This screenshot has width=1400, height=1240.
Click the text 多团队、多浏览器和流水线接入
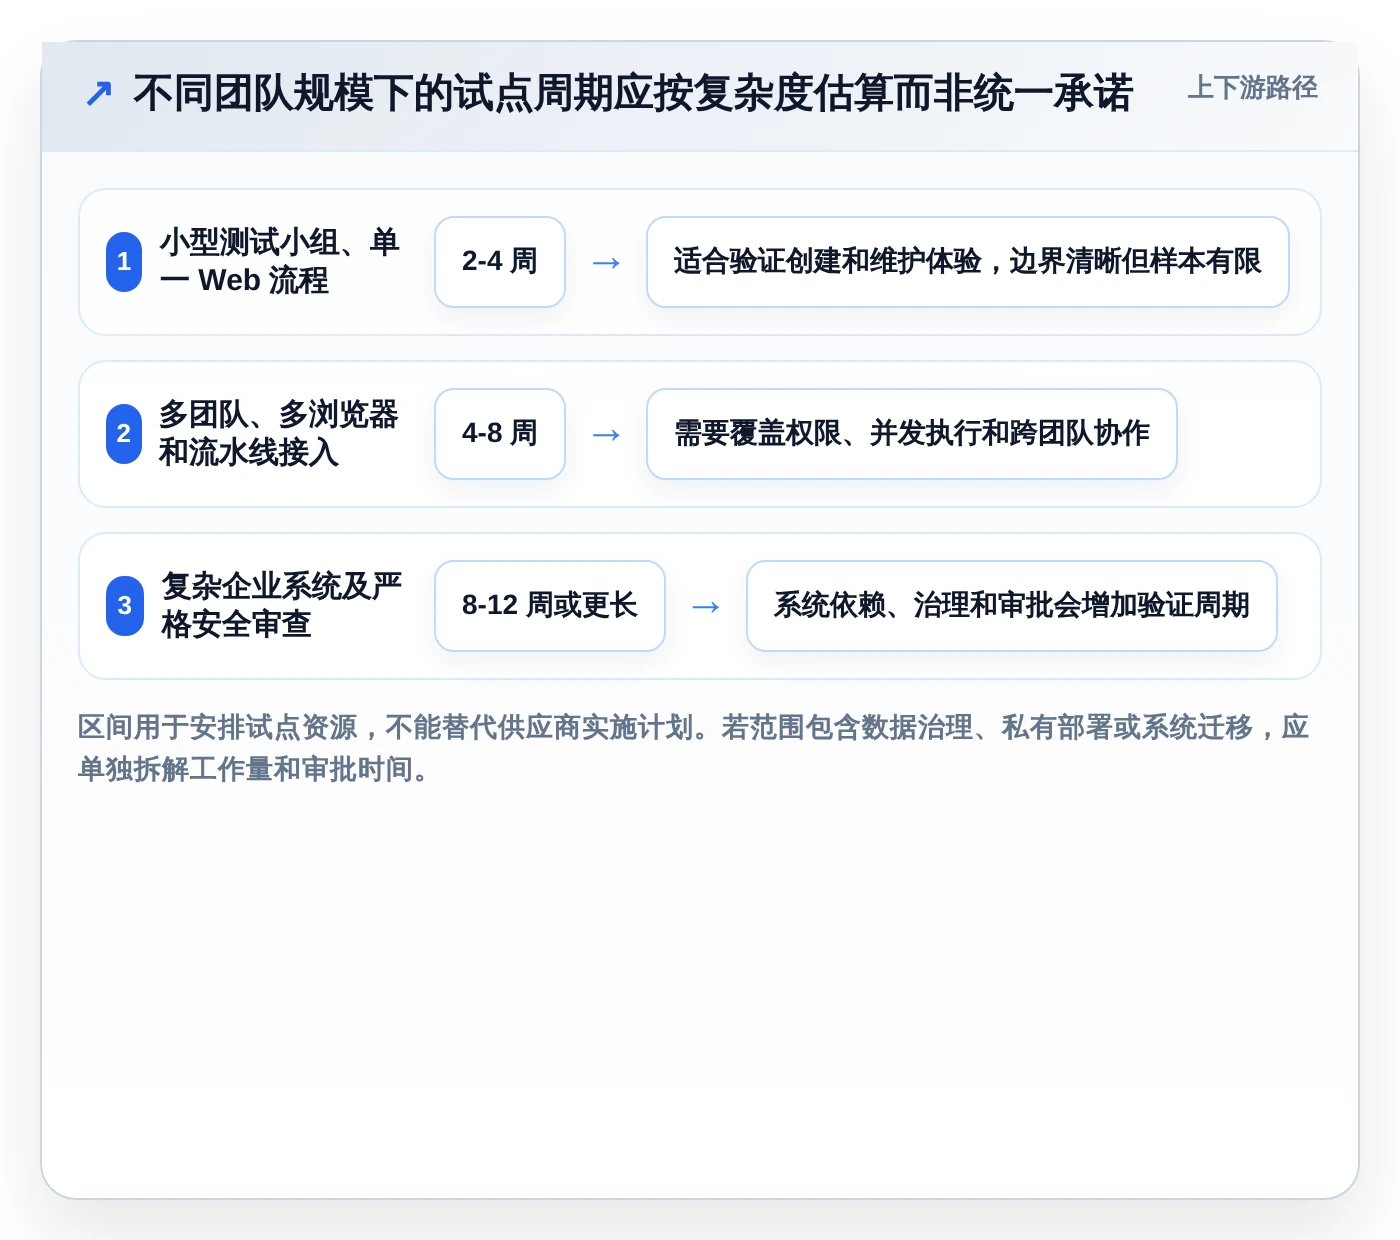279,433
